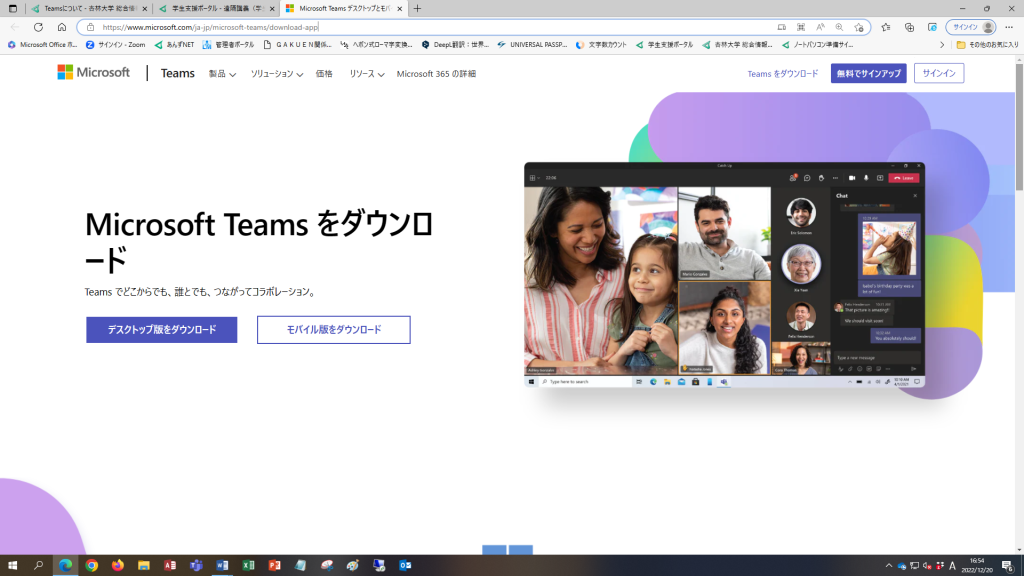Open その他のお気に入り folder
Image resolution: width=1024 pixels, height=576 pixels.
click(x=987, y=44)
